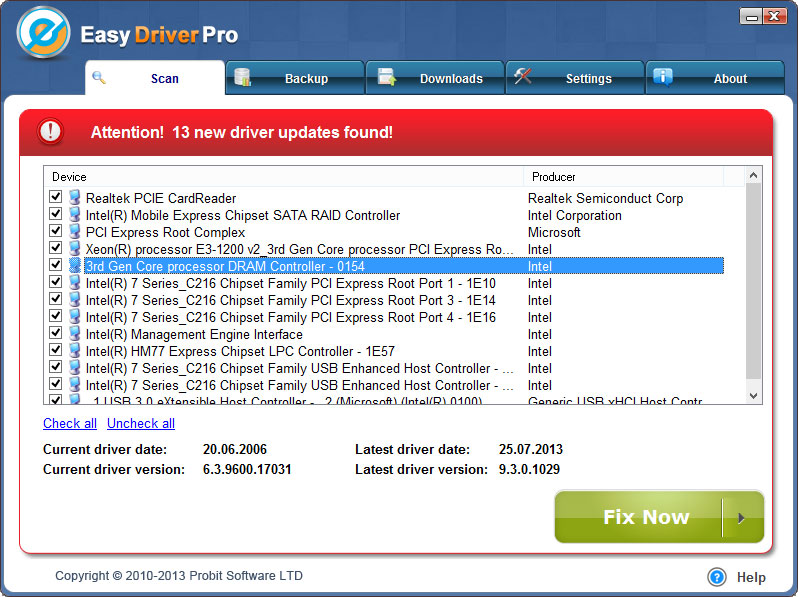The width and height of the screenshot is (798, 597).
Task: Select Realtek PCIE CardReader row text
Action: pos(161,198)
